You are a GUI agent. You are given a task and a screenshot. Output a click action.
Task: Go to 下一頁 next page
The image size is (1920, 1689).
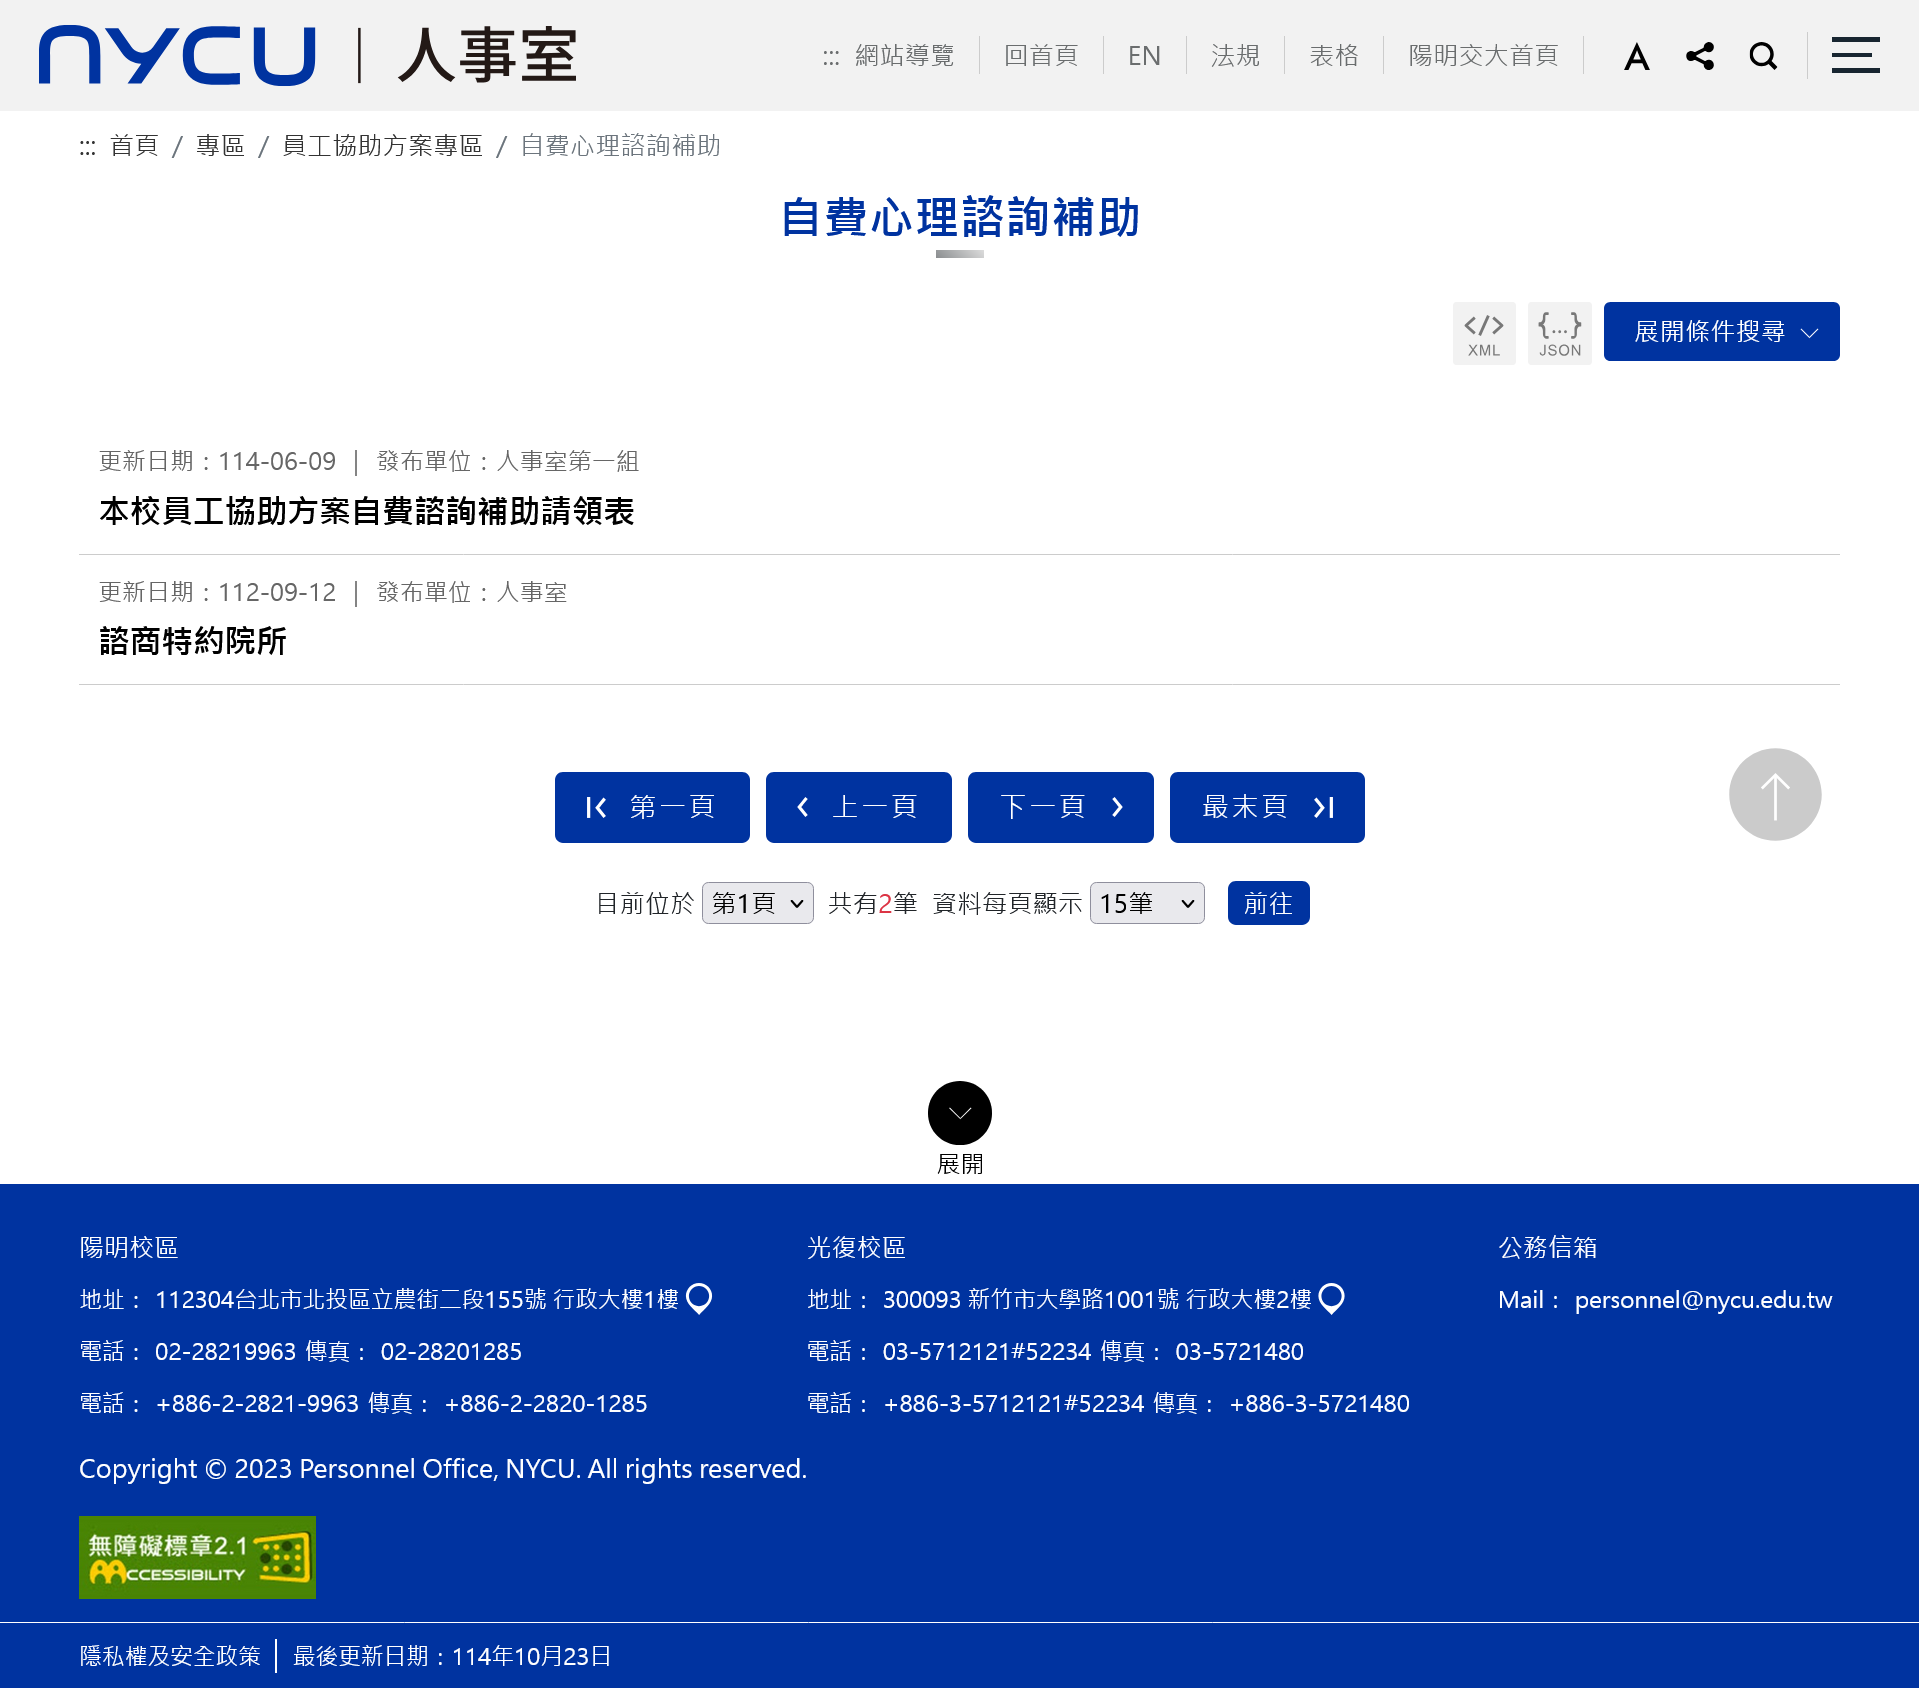click(x=1060, y=807)
